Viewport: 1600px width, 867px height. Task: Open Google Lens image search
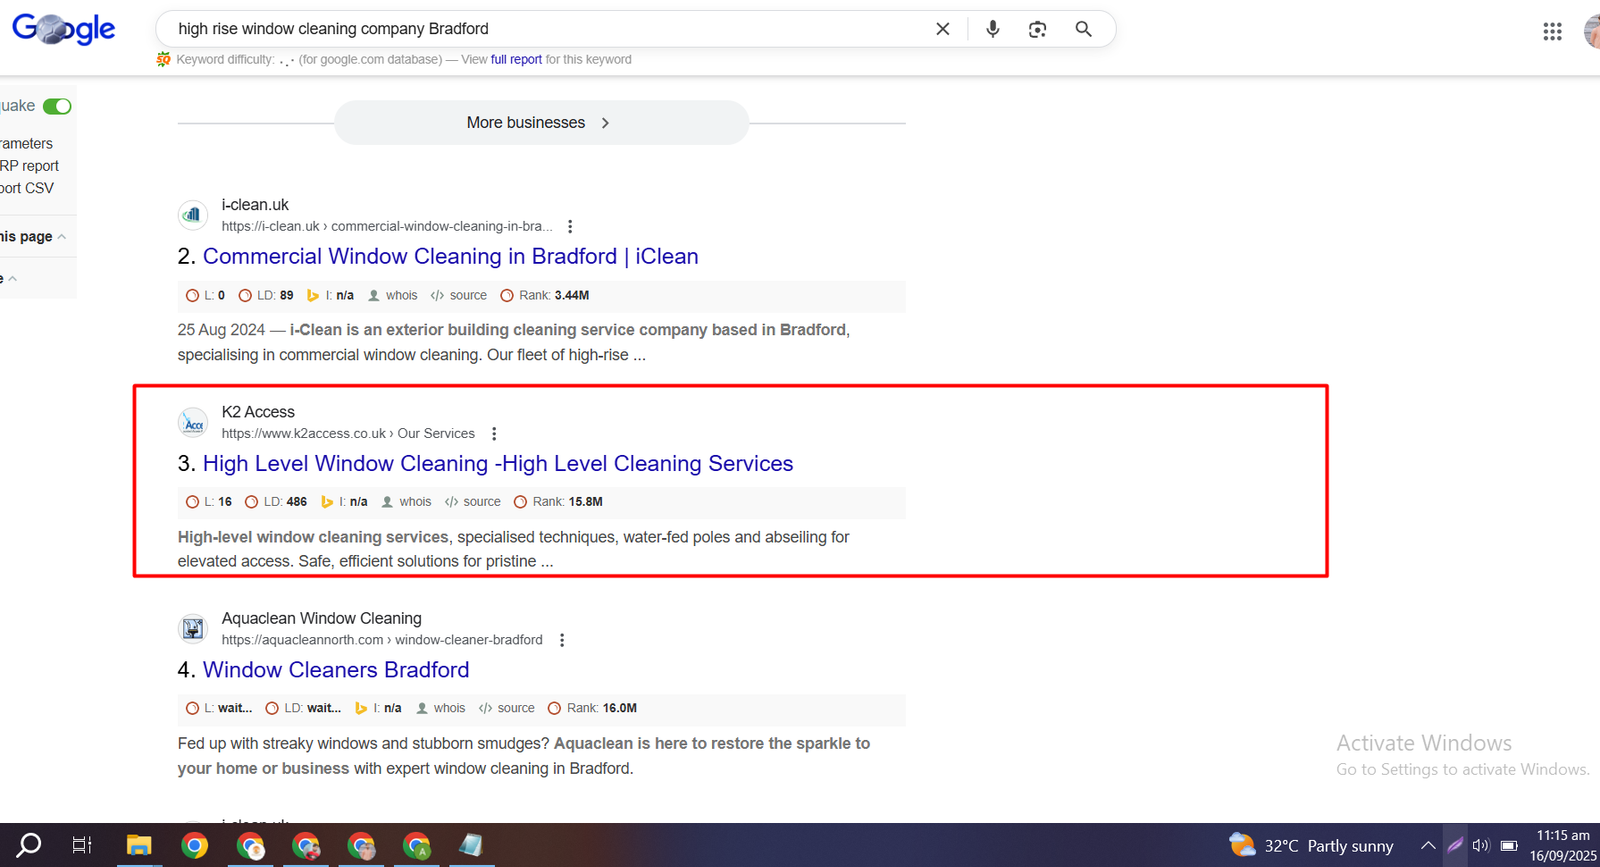pyautogui.click(x=1037, y=29)
